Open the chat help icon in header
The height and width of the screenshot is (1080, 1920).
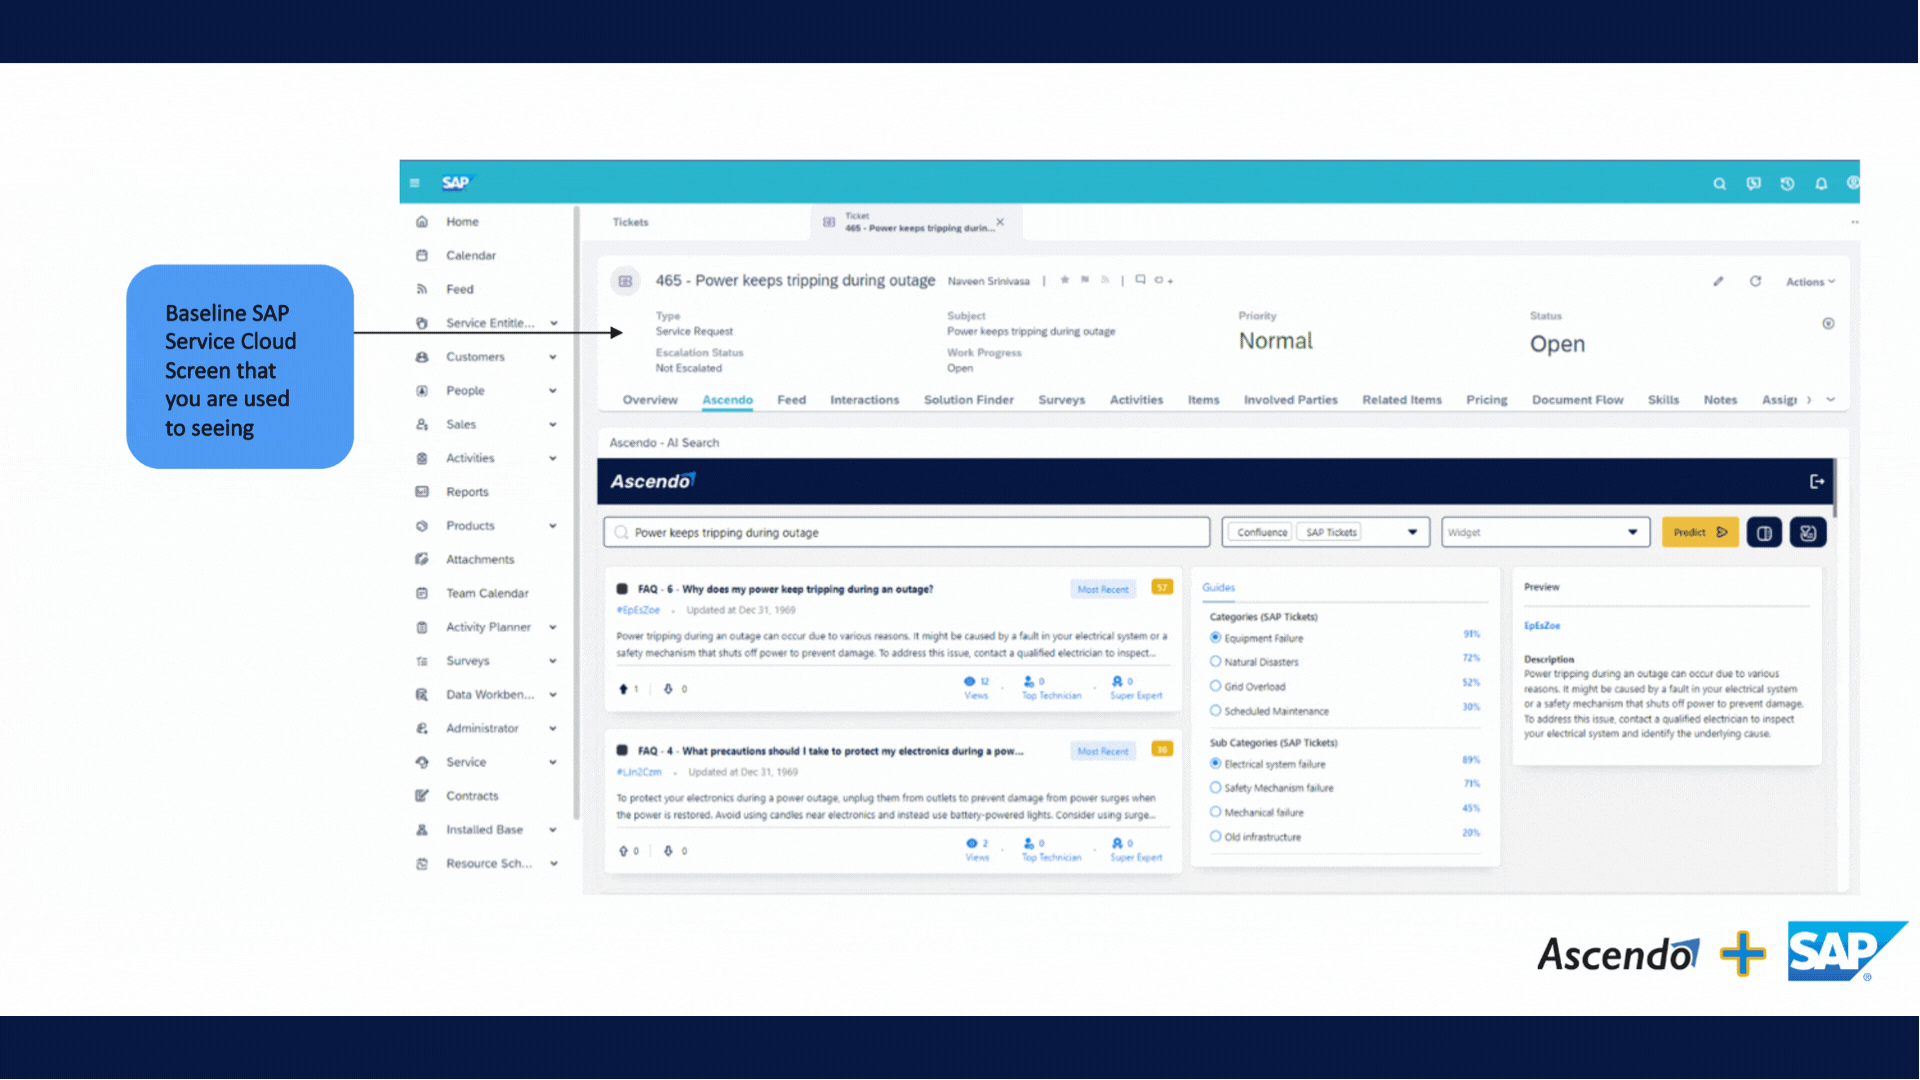(1753, 183)
